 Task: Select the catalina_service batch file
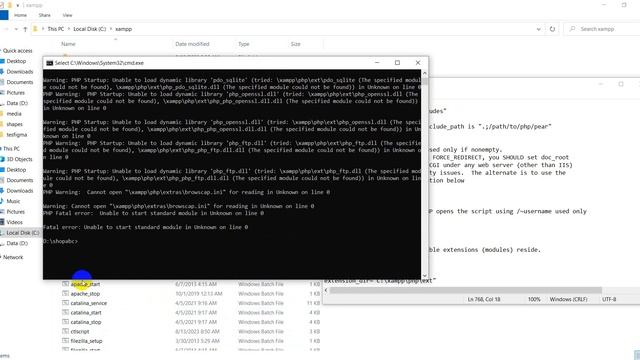(89, 303)
